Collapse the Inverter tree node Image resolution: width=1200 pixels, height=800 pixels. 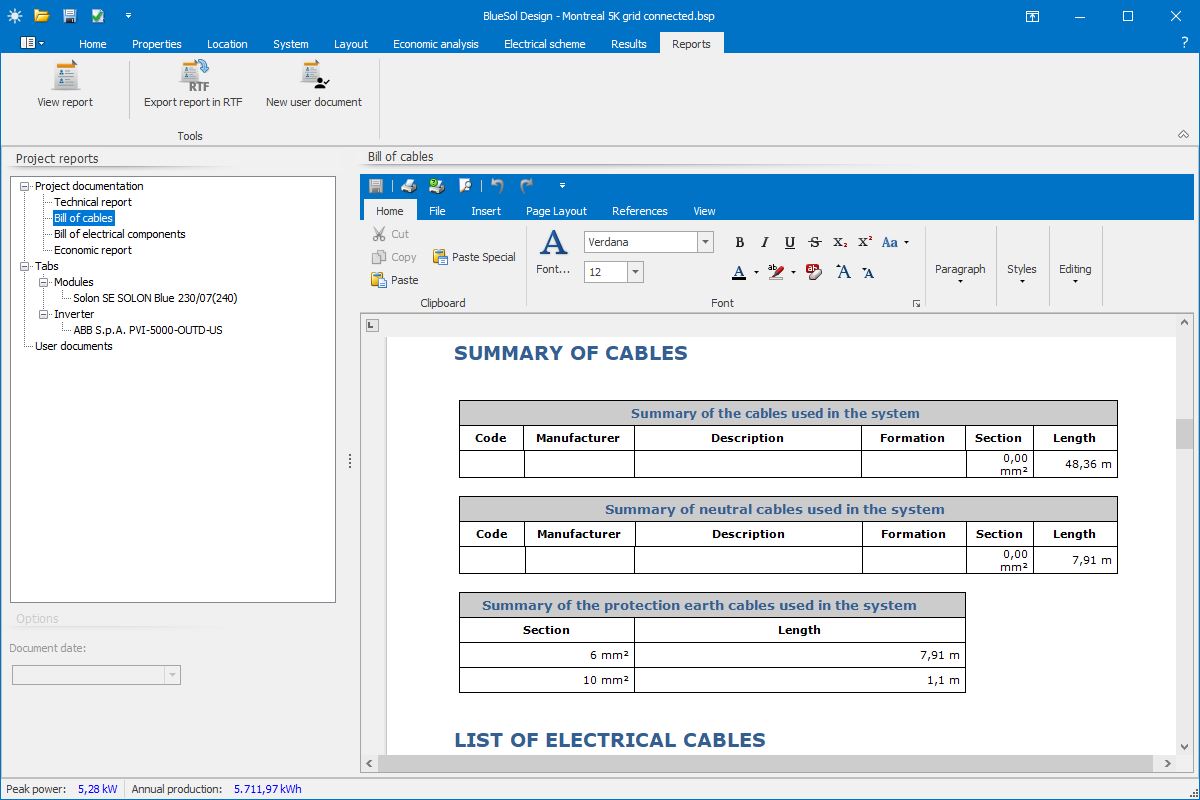[x=44, y=314]
